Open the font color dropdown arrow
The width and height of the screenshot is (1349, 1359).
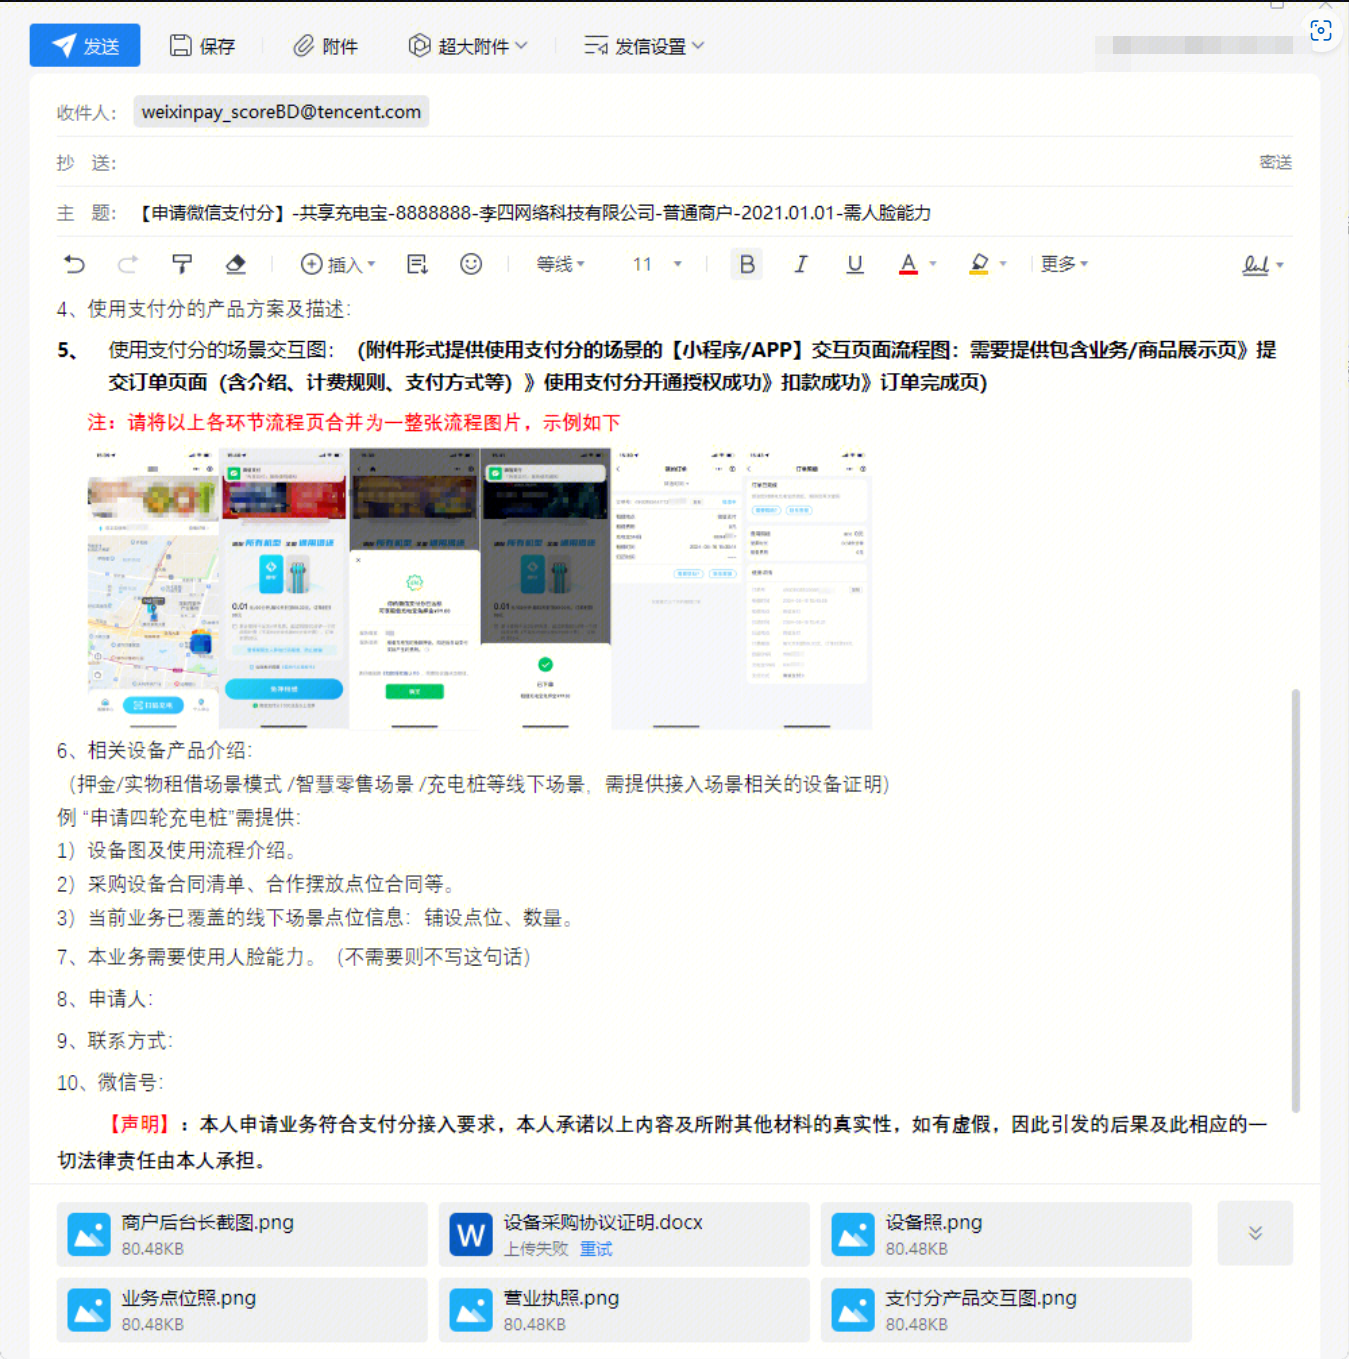[933, 264]
